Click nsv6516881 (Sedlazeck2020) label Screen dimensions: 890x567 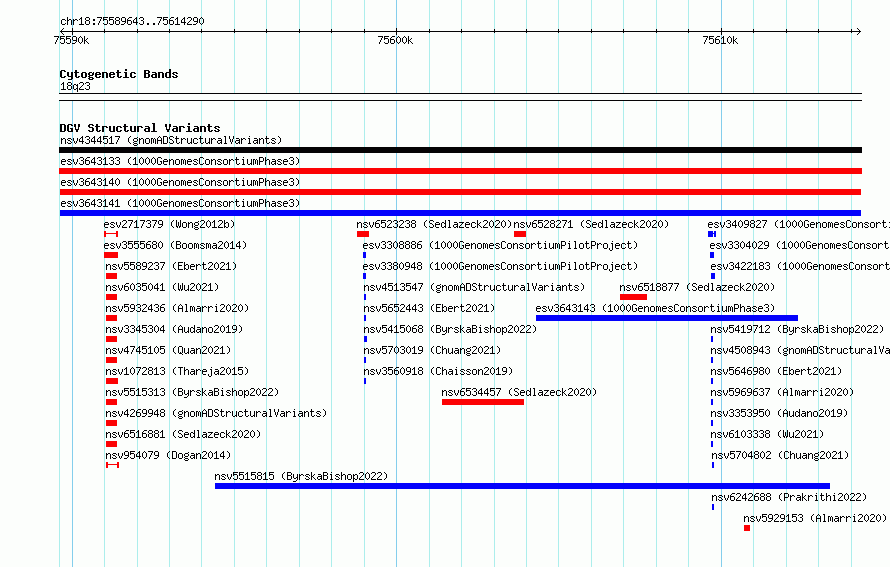pyautogui.click(x=183, y=434)
